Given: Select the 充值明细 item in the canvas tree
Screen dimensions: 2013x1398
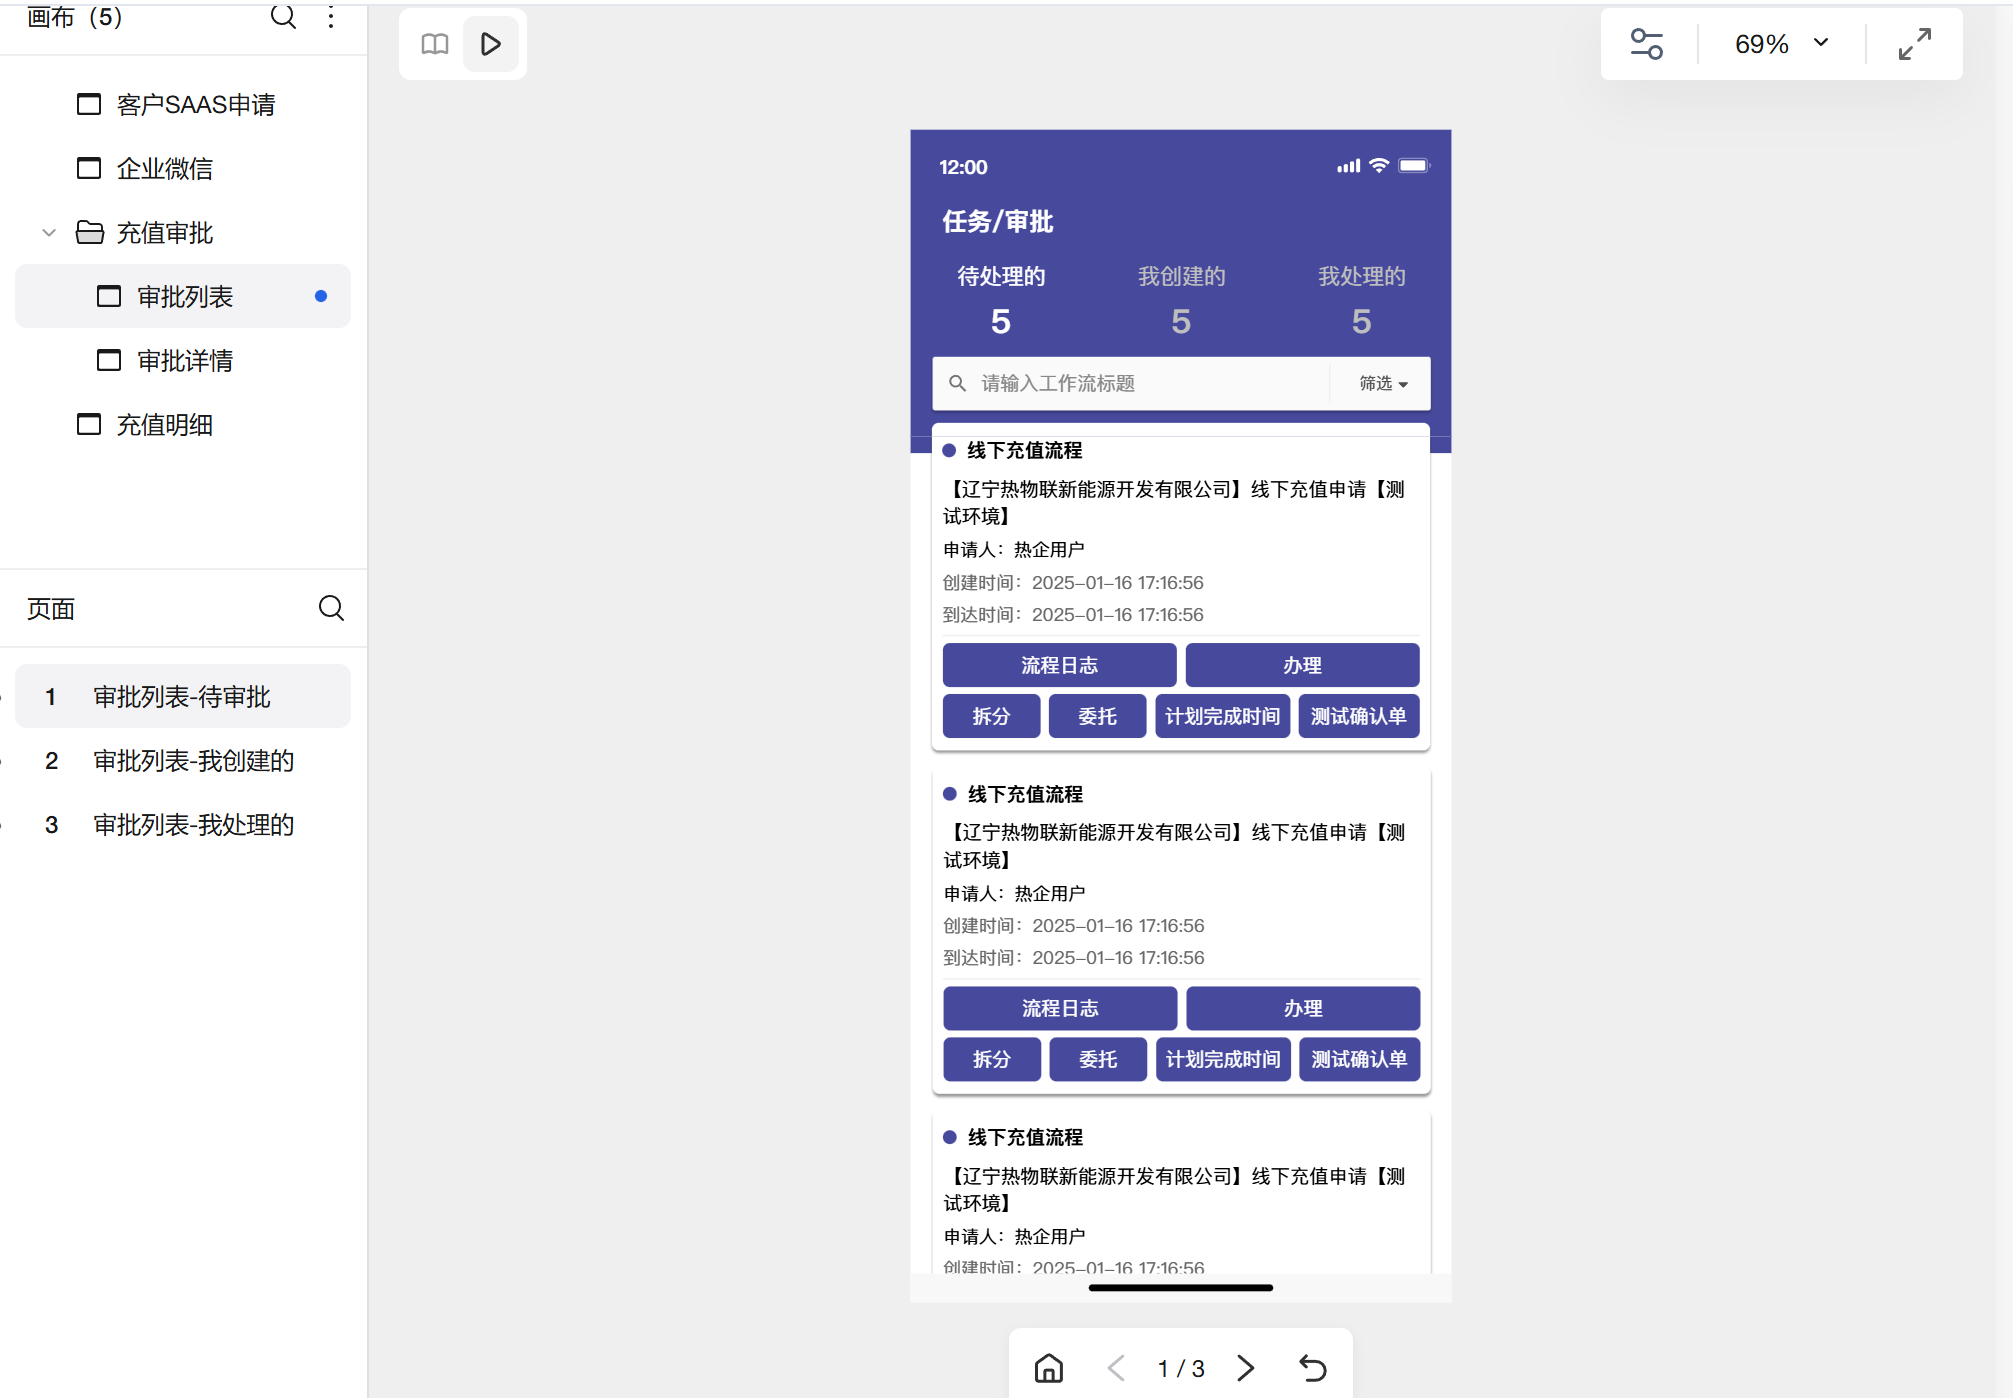Looking at the screenshot, I should coord(166,424).
